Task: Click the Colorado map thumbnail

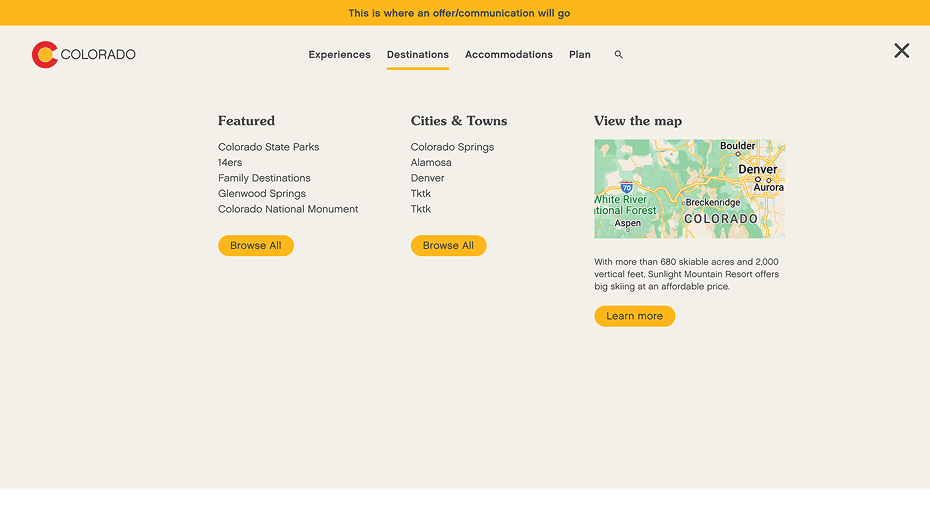Action: click(689, 189)
